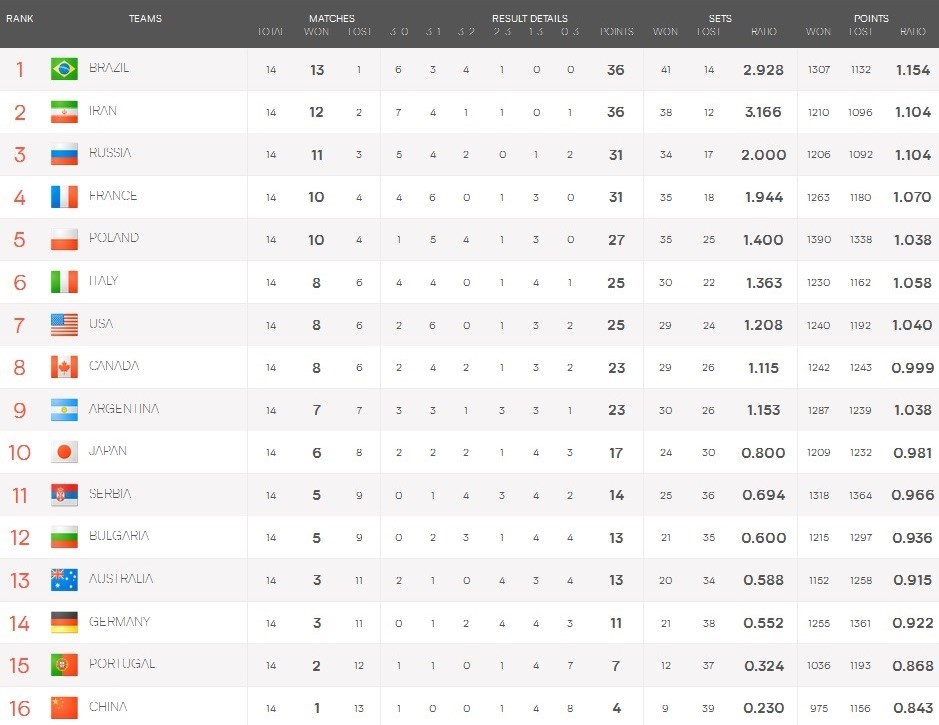Click the Russia flag icon
The width and height of the screenshot is (939, 725).
tap(64, 154)
